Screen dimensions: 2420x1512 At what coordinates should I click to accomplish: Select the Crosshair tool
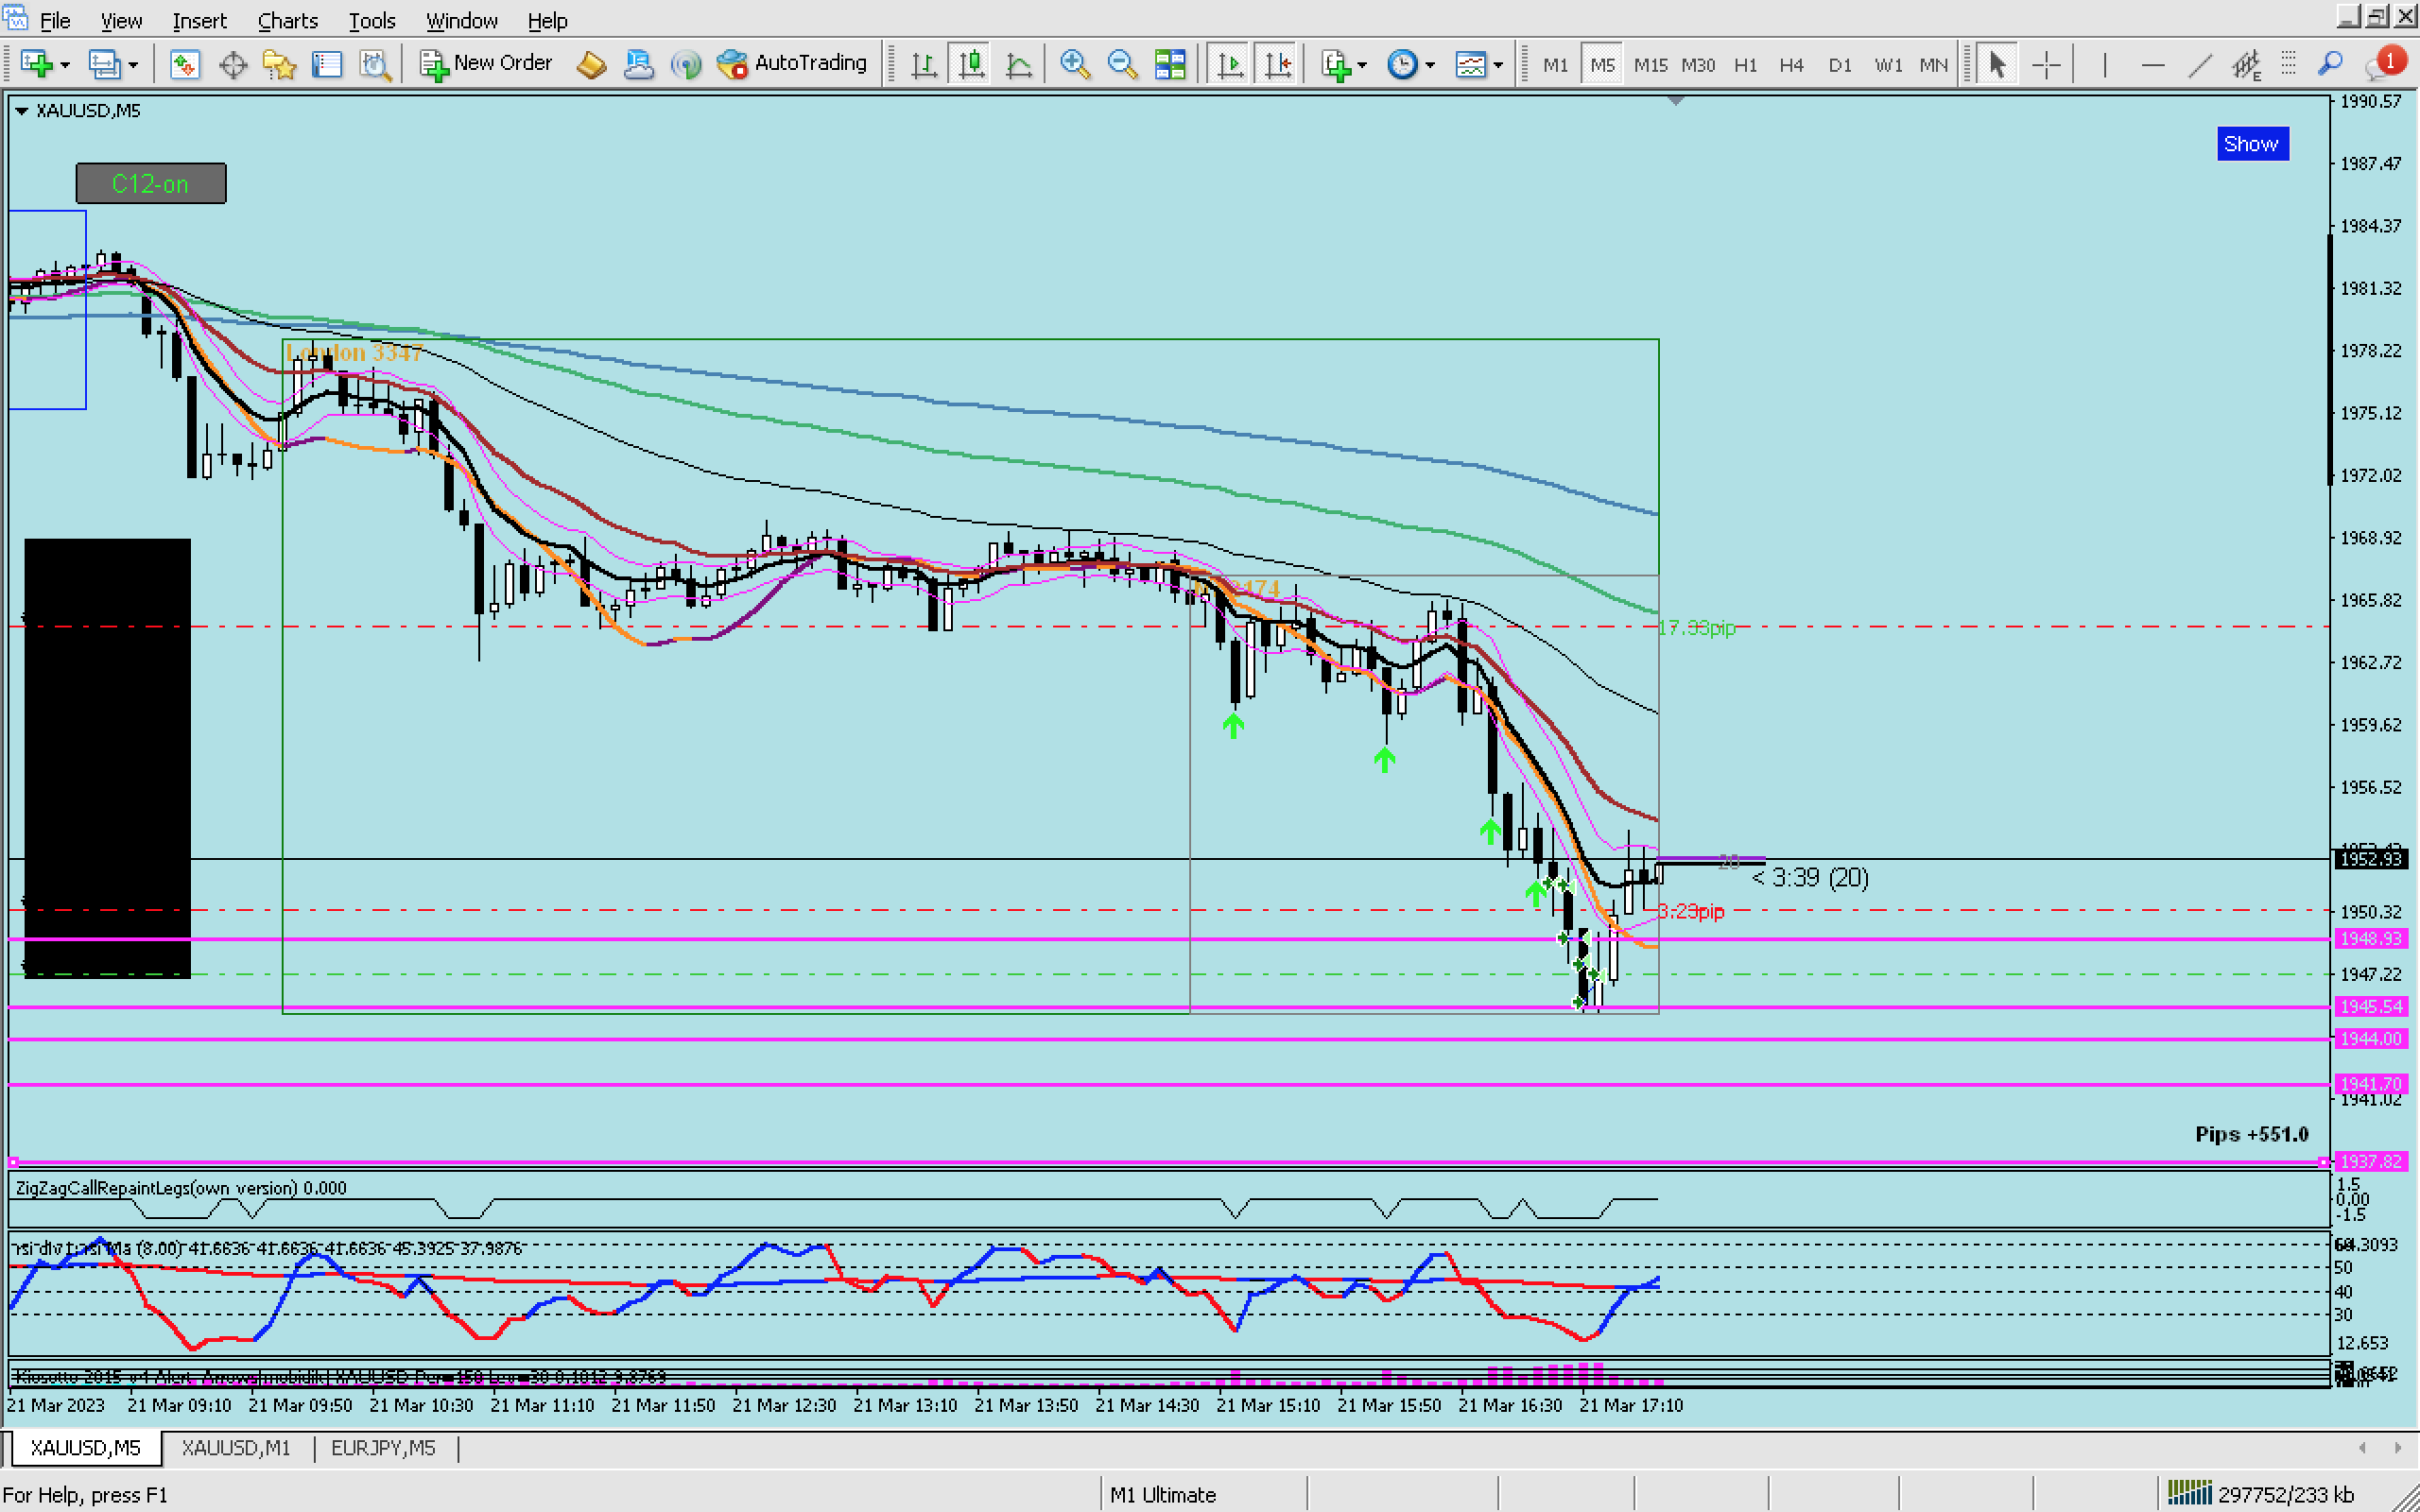pyautogui.click(x=2046, y=65)
